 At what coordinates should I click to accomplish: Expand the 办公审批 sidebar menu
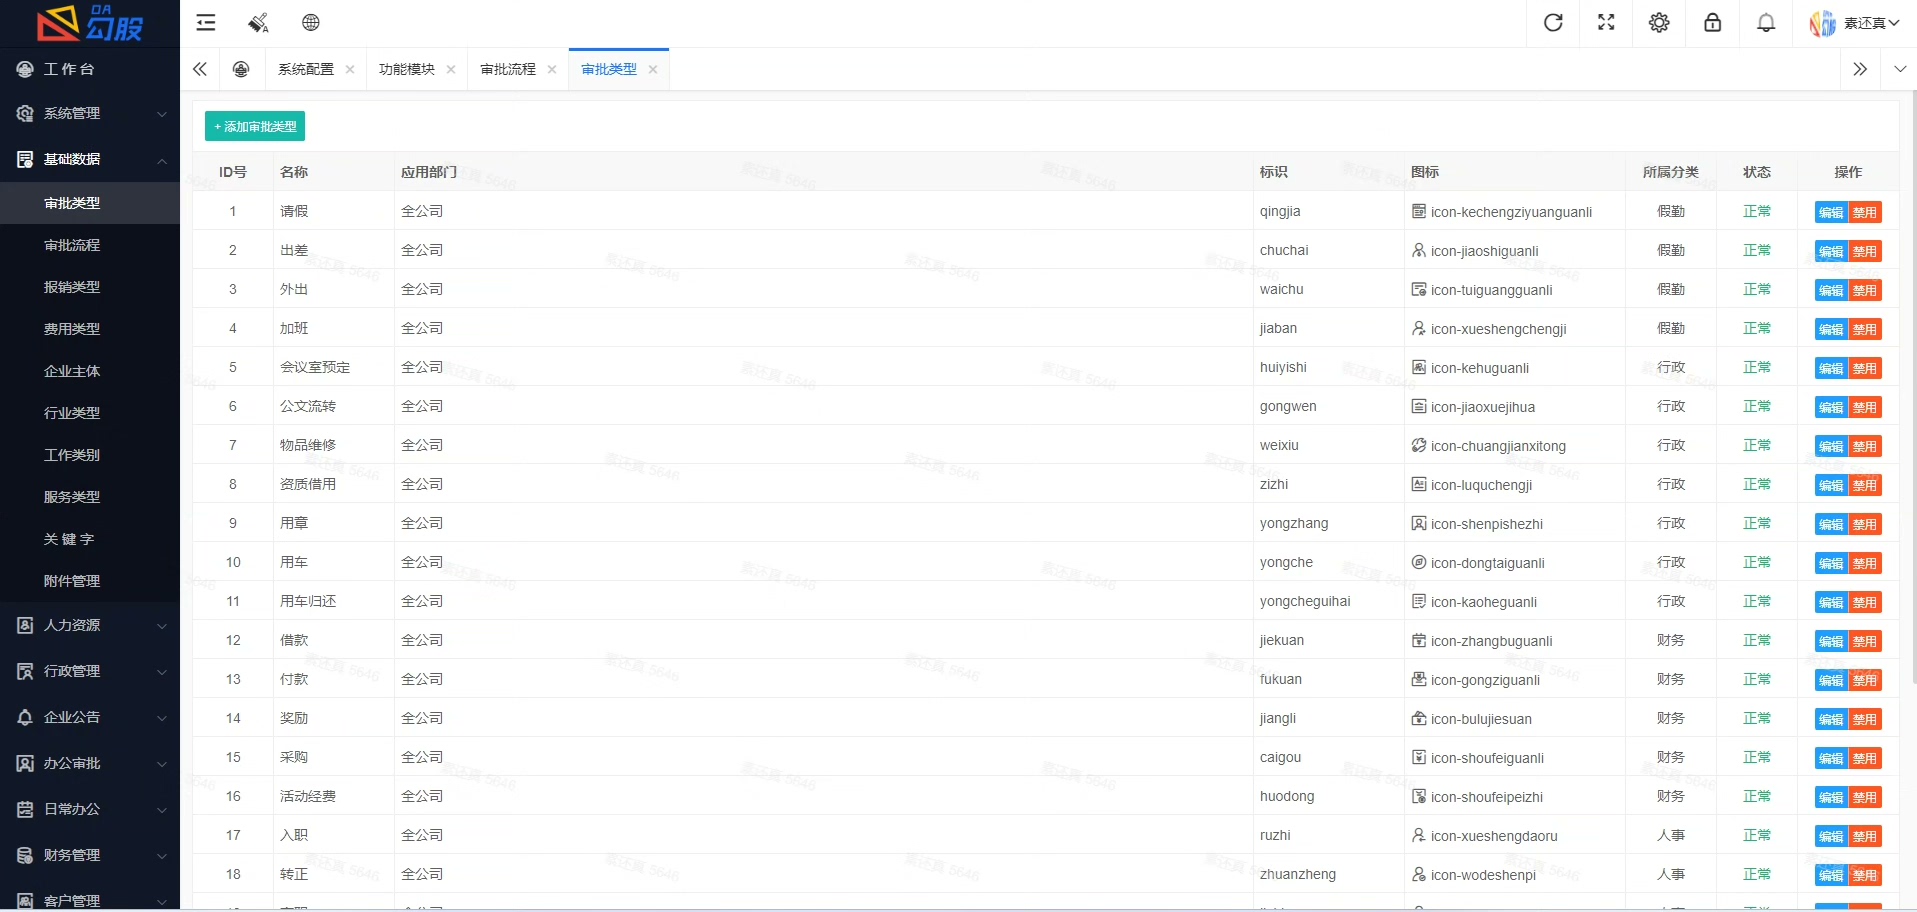[x=90, y=764]
